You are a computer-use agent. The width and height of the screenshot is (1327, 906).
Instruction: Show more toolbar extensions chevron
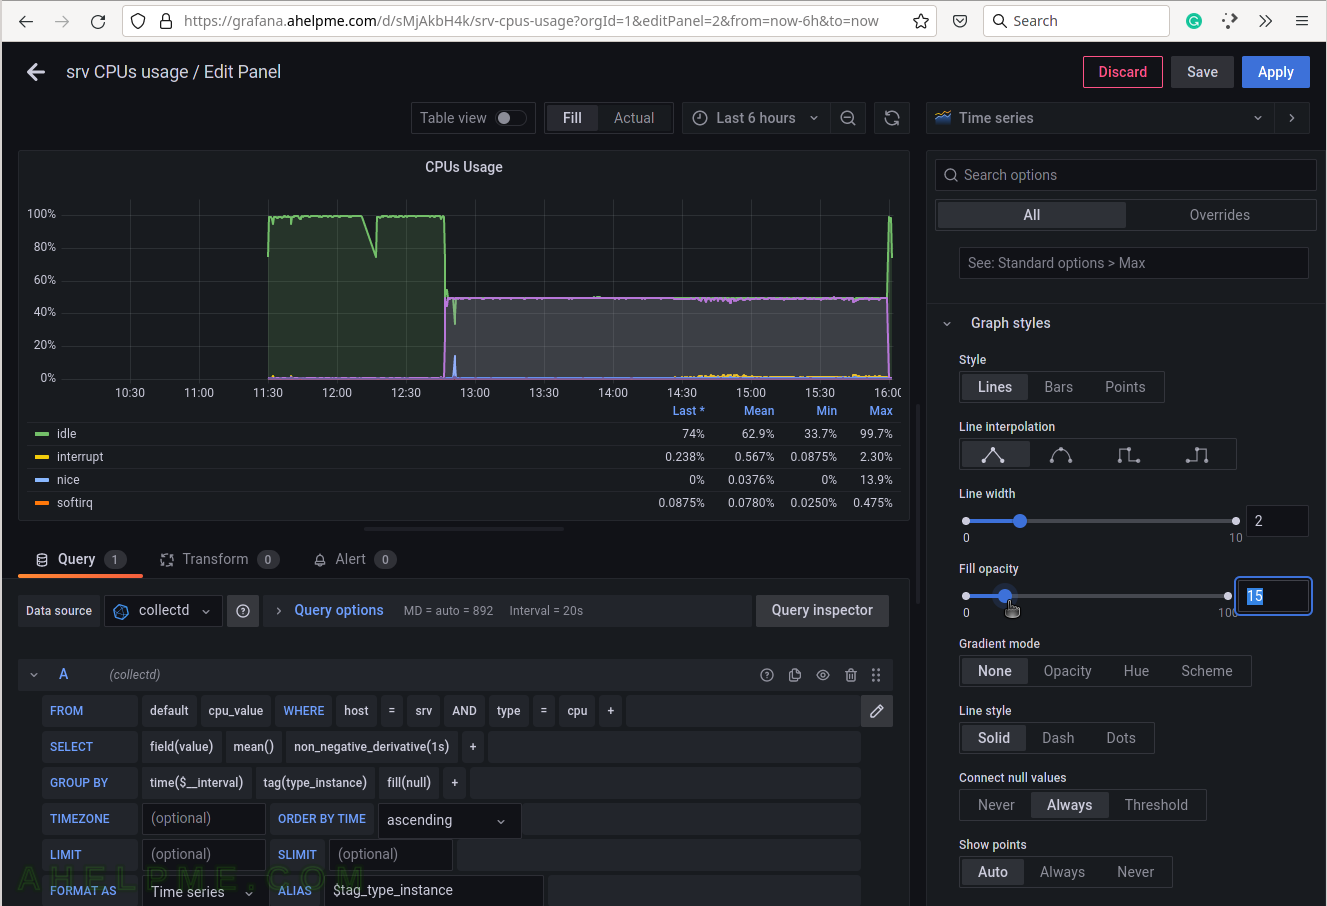click(x=1266, y=21)
